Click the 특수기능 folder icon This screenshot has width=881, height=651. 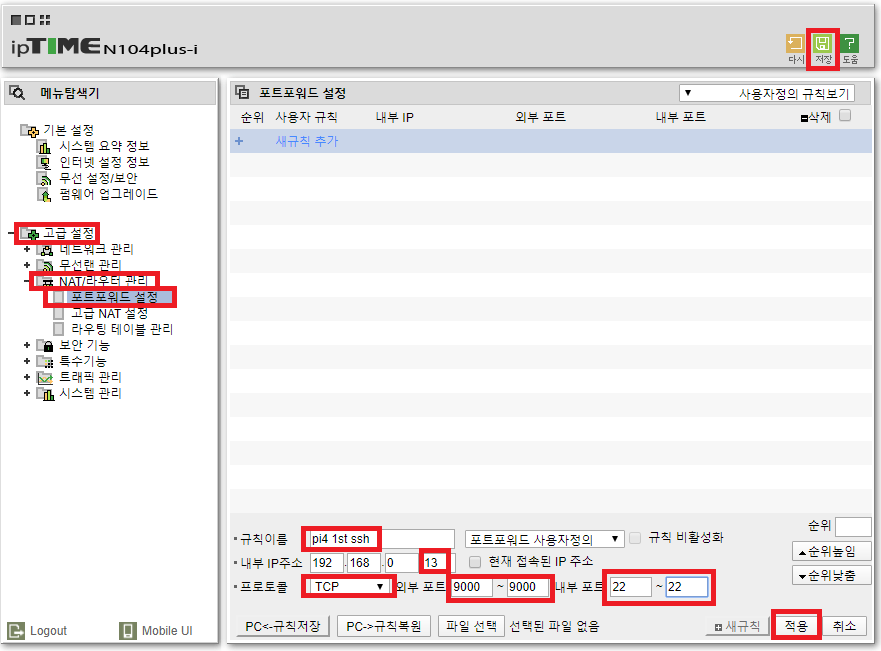tap(44, 362)
